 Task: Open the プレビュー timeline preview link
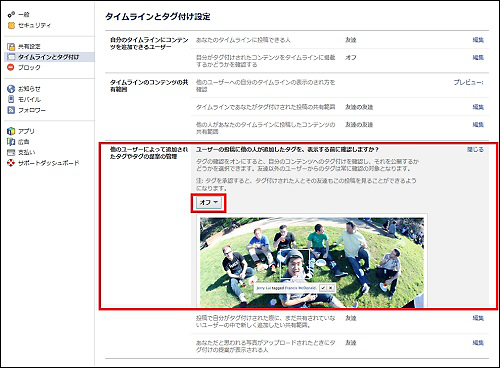pyautogui.click(x=468, y=82)
